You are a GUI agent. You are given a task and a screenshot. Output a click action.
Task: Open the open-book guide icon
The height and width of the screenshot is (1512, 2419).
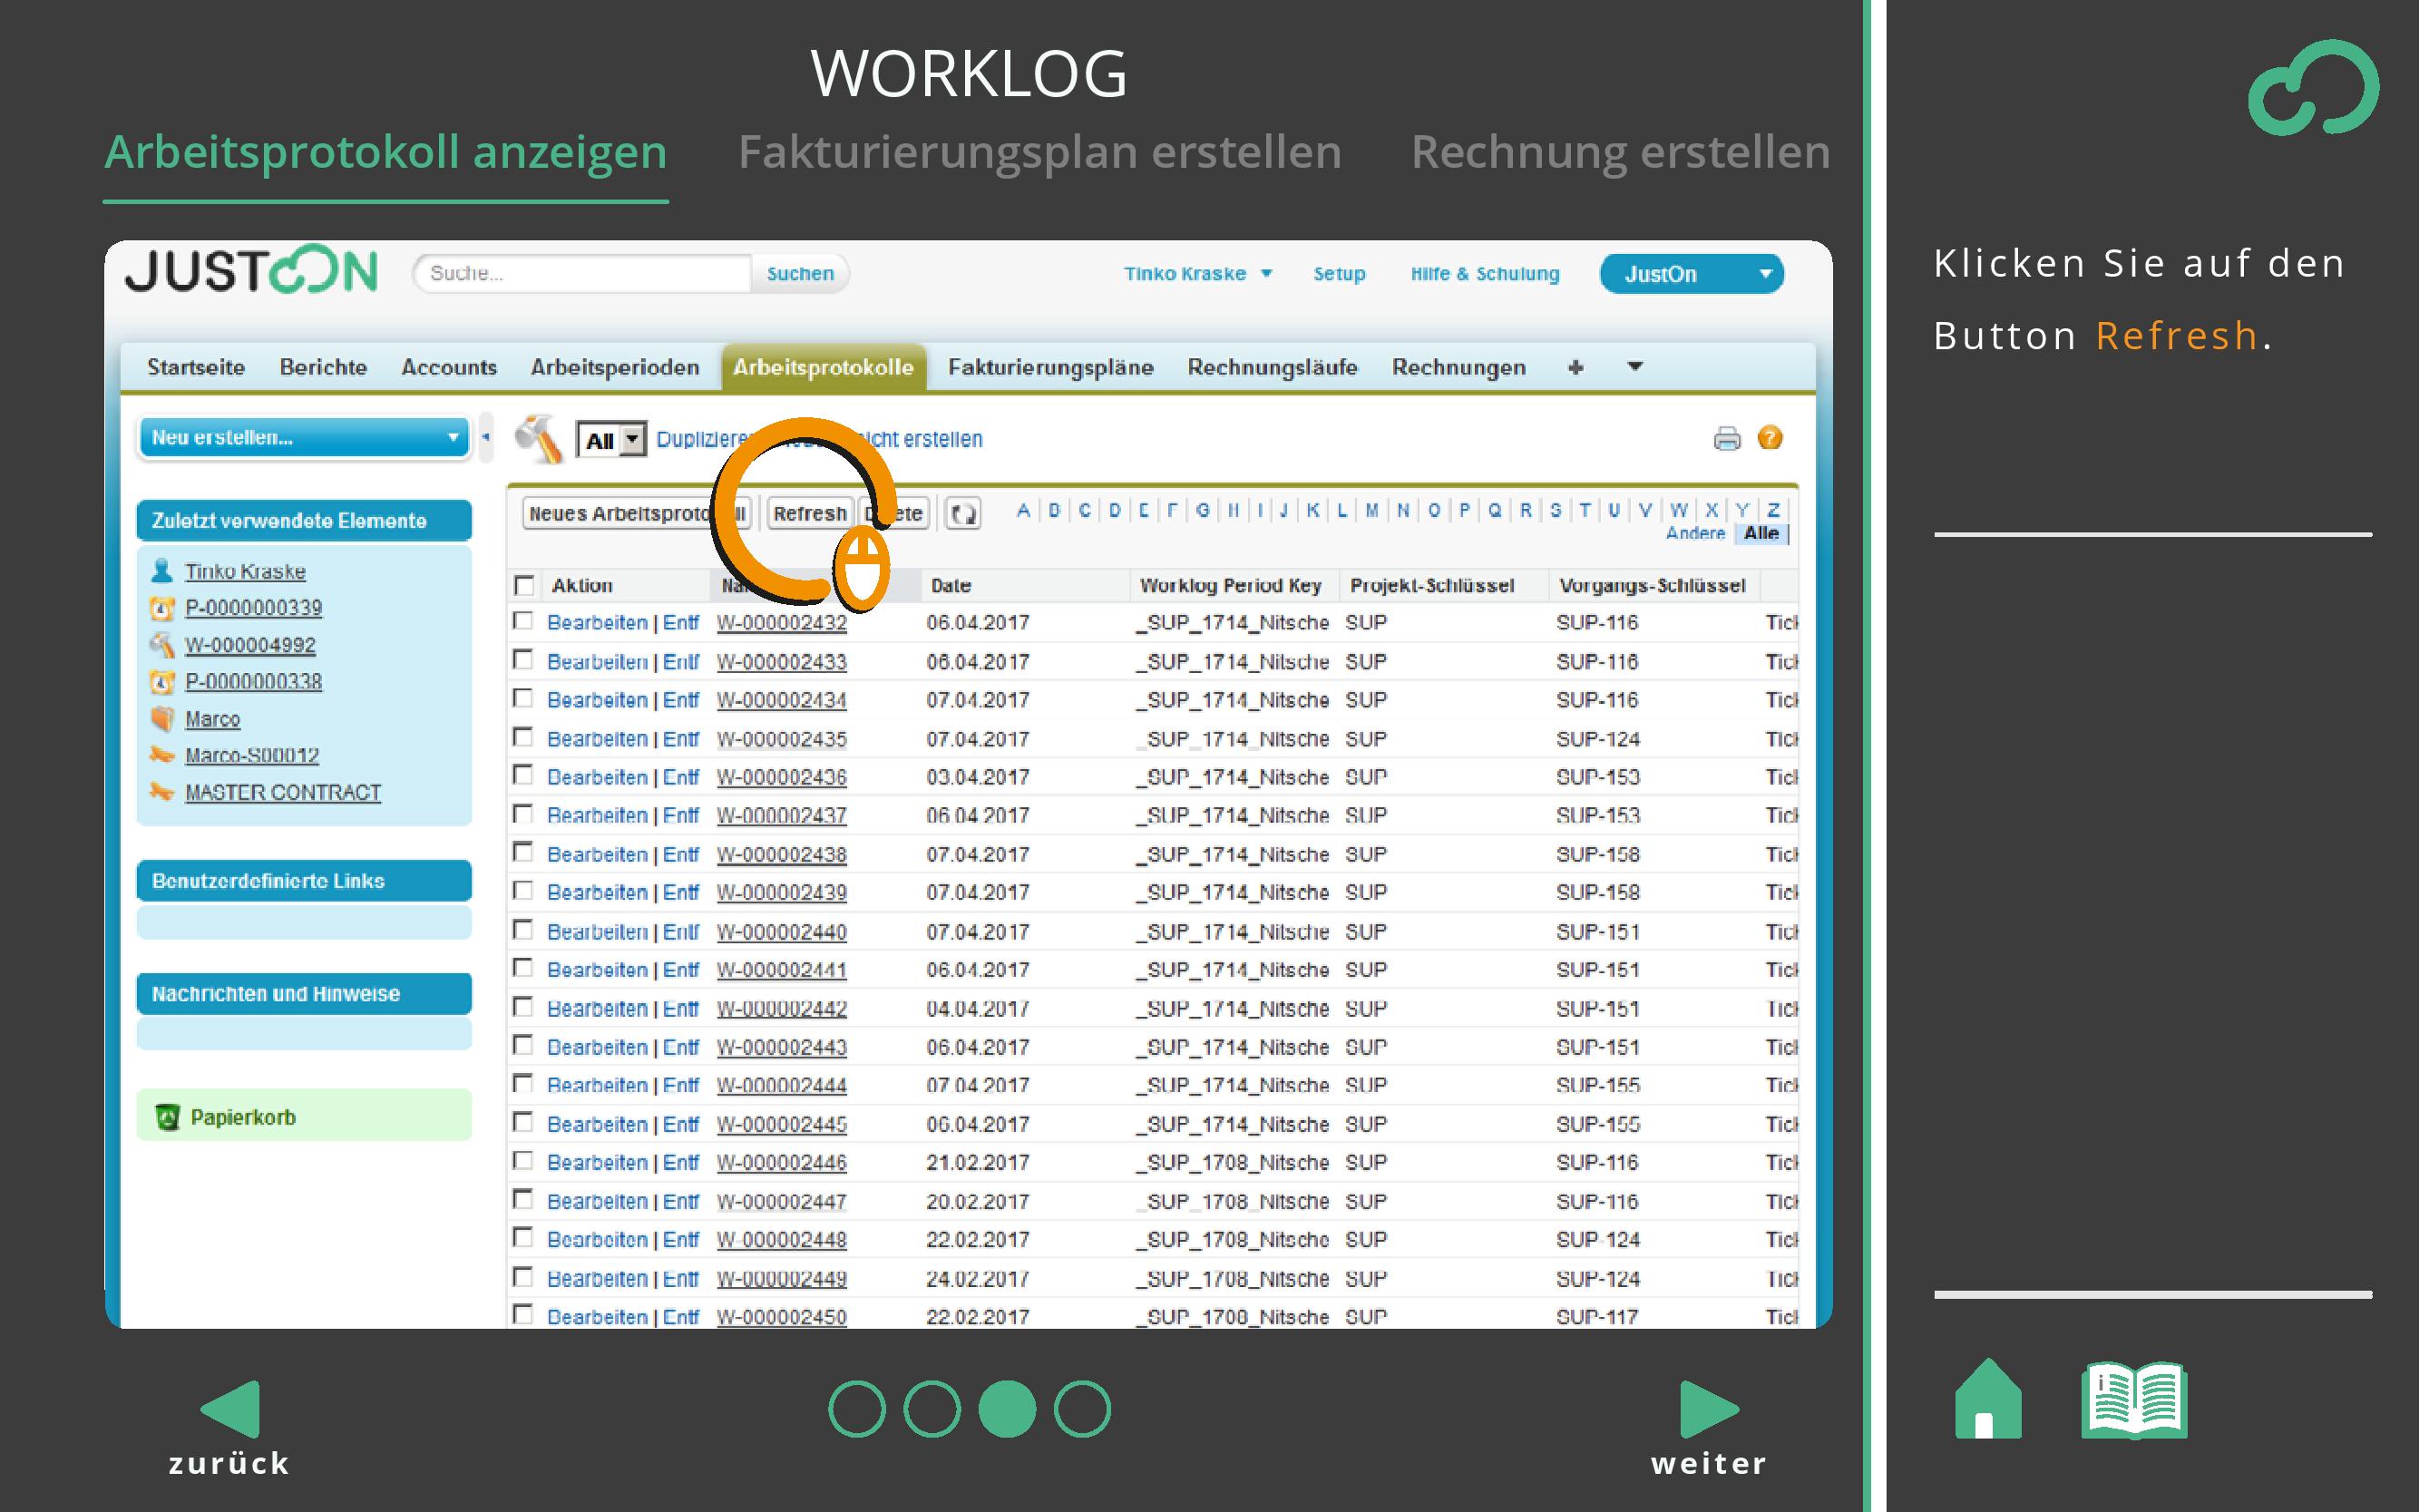[2134, 1400]
